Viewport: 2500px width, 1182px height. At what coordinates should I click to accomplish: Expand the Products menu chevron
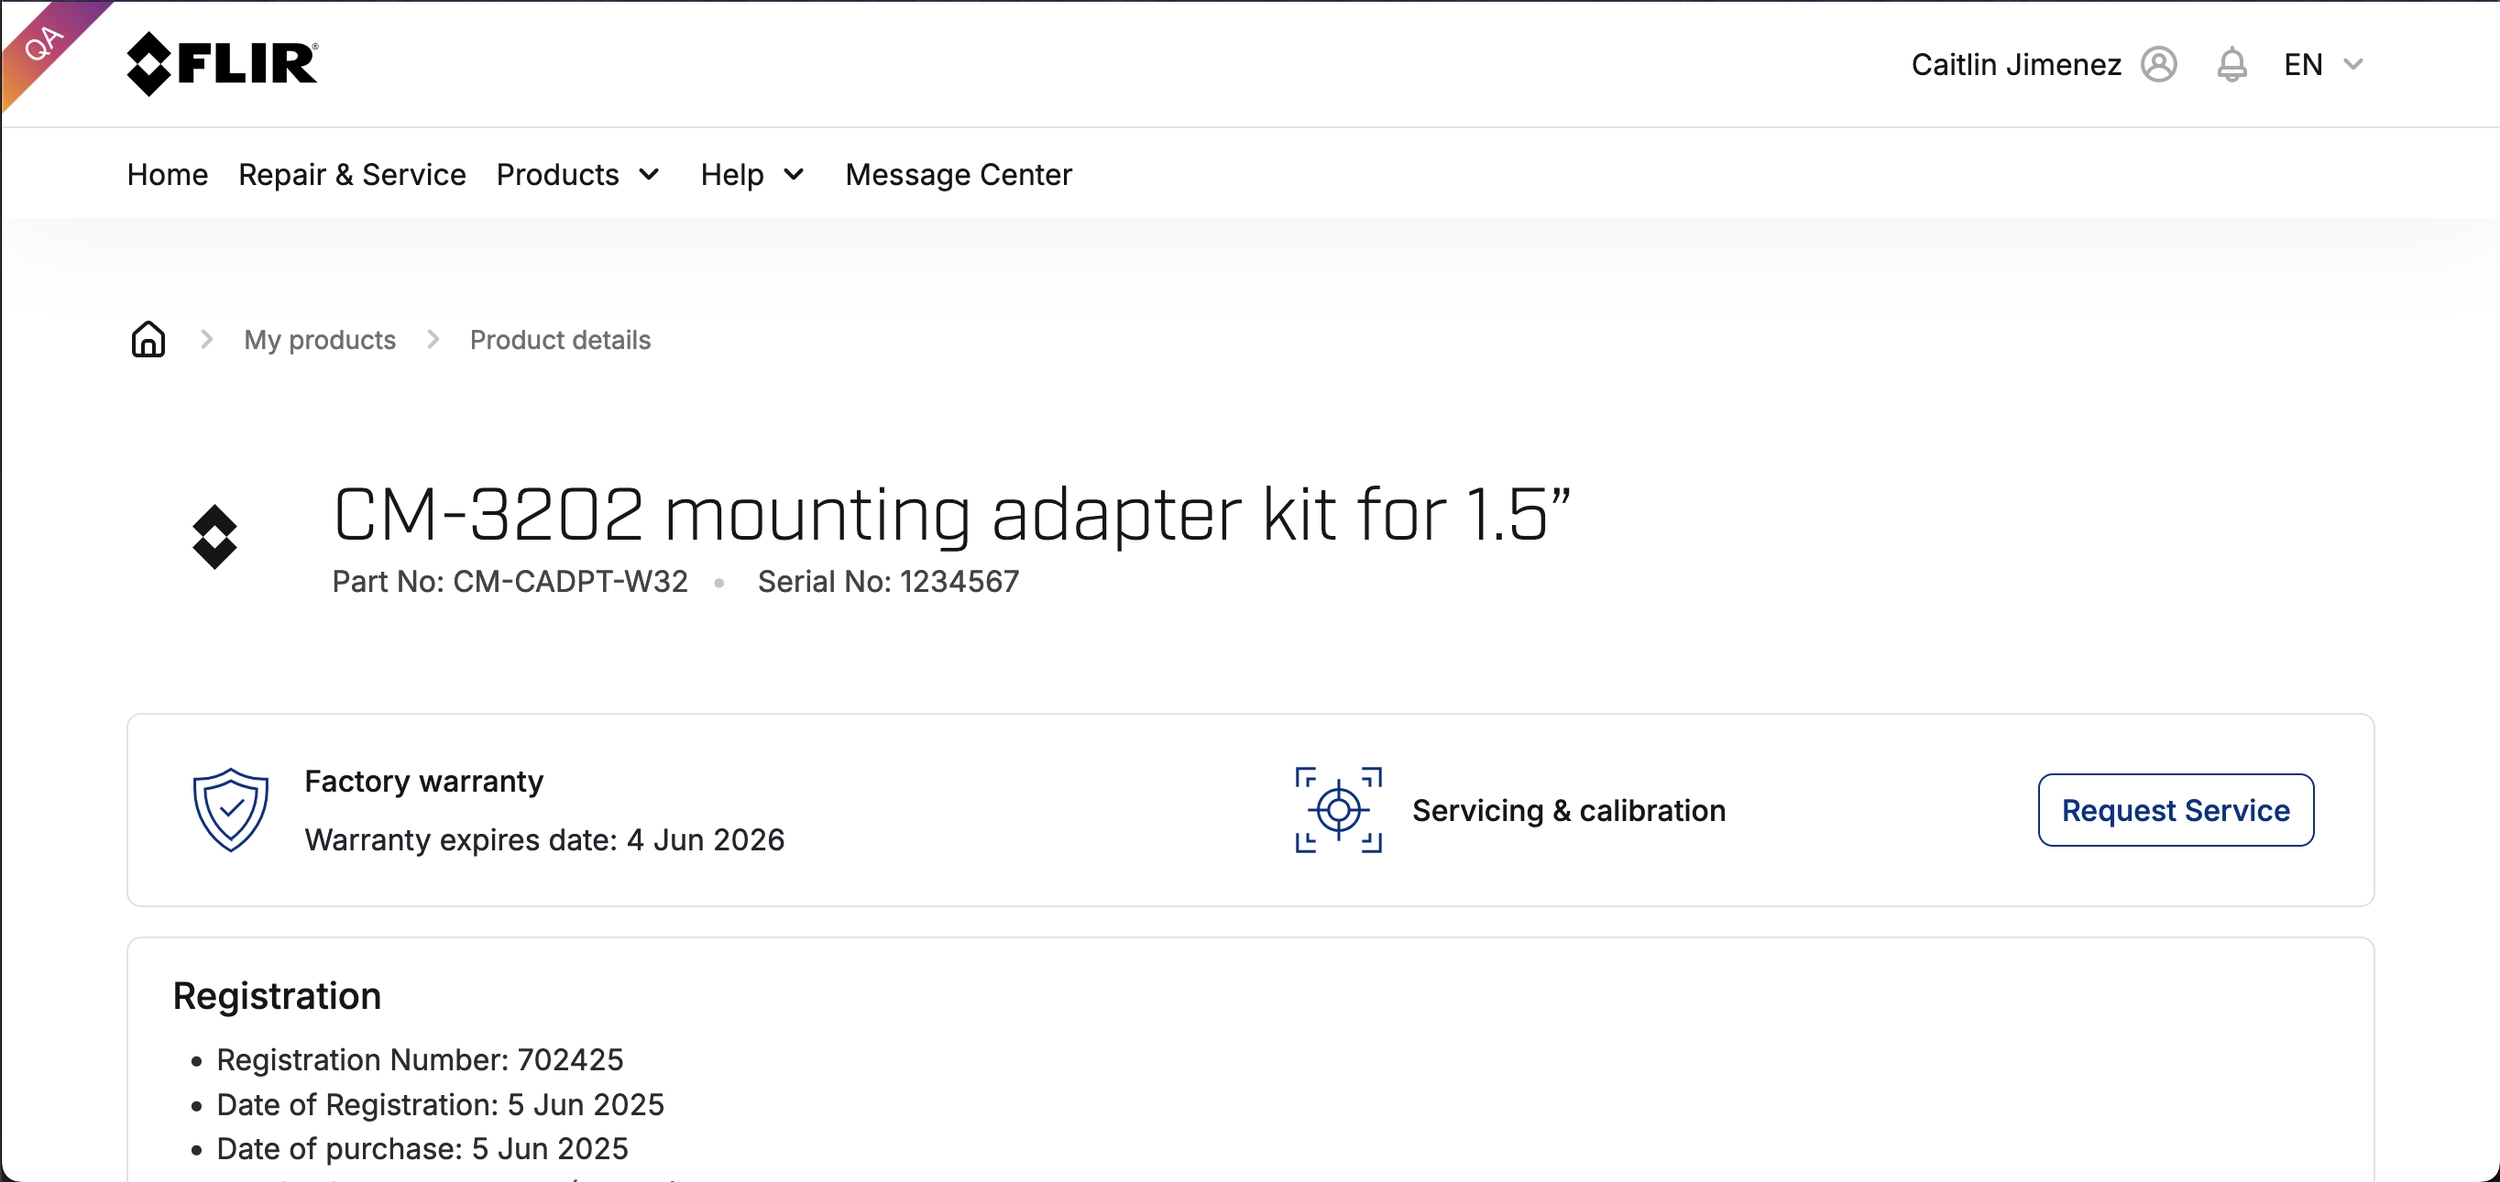point(649,175)
